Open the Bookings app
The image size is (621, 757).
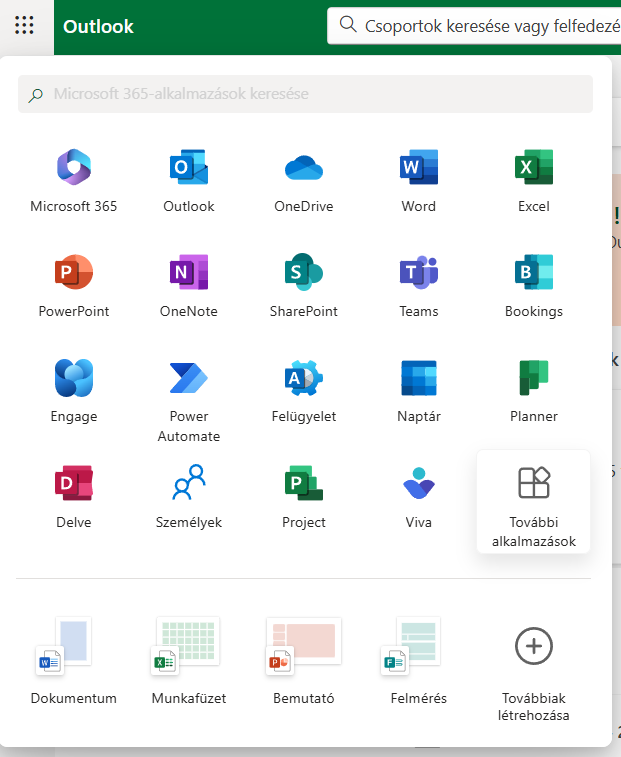[x=533, y=286]
